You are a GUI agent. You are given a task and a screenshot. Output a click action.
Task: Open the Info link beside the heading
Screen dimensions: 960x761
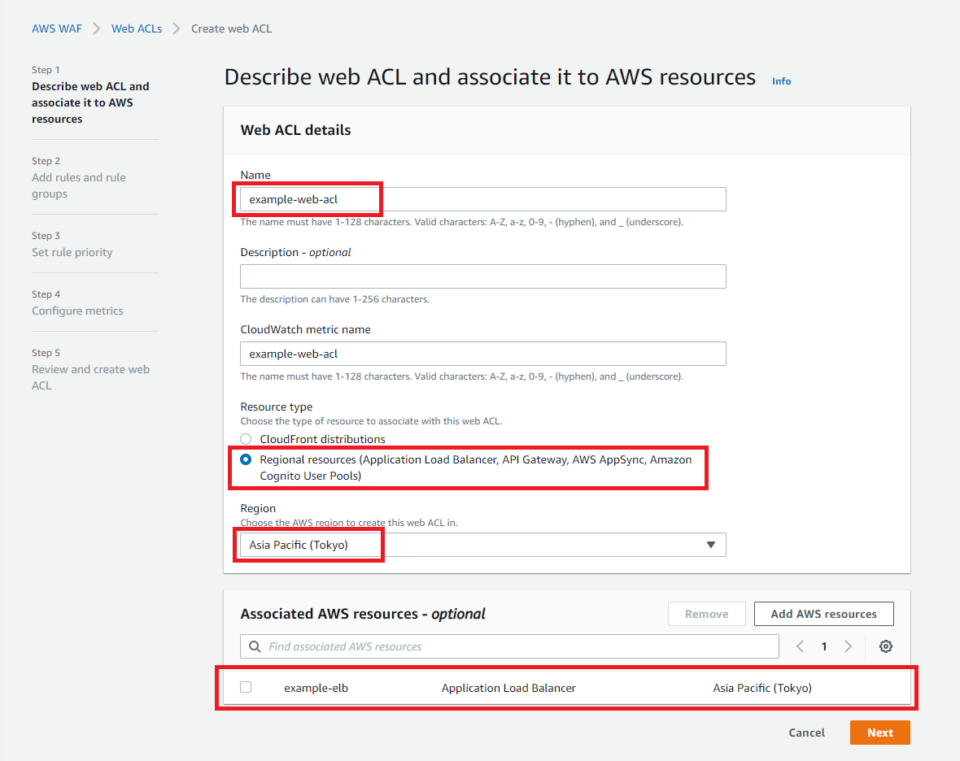[780, 81]
